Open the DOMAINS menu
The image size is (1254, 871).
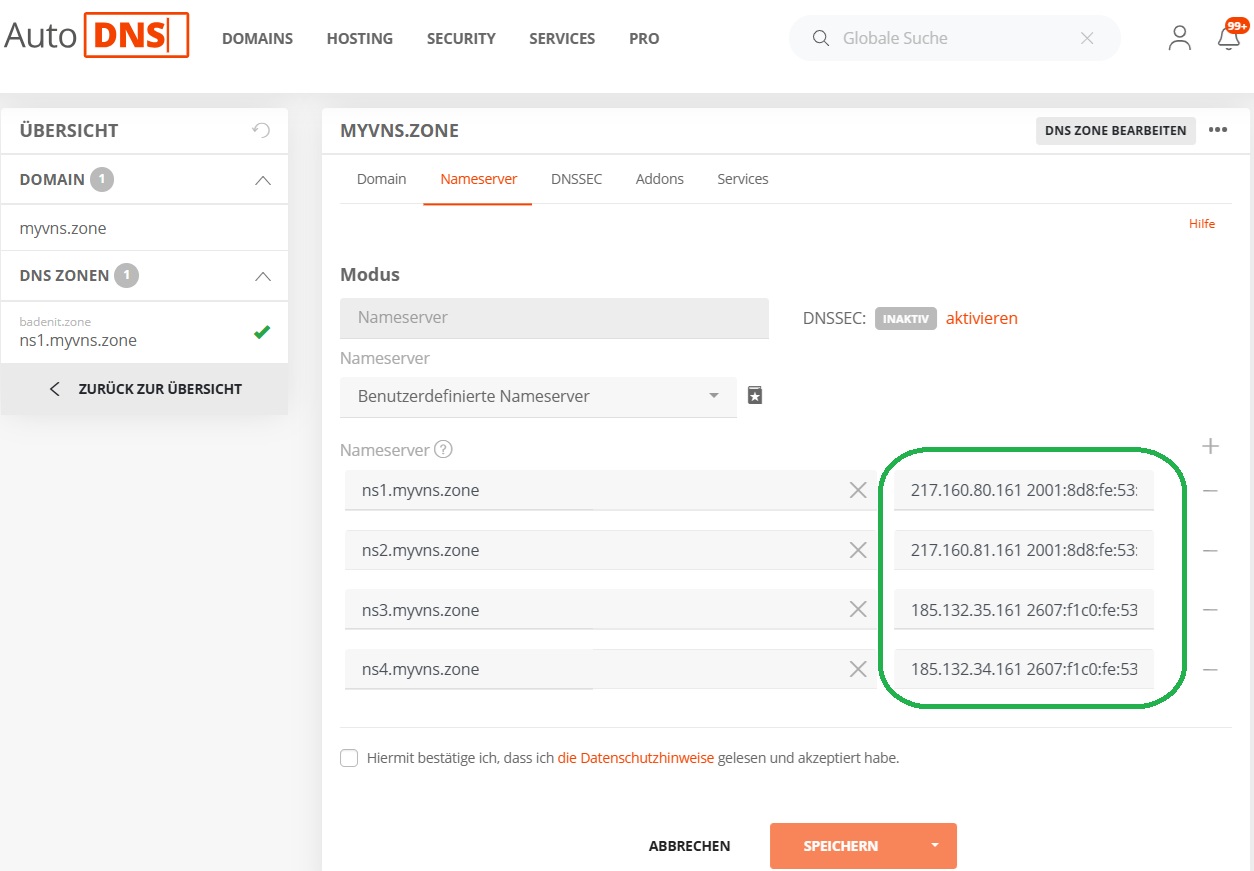[257, 38]
